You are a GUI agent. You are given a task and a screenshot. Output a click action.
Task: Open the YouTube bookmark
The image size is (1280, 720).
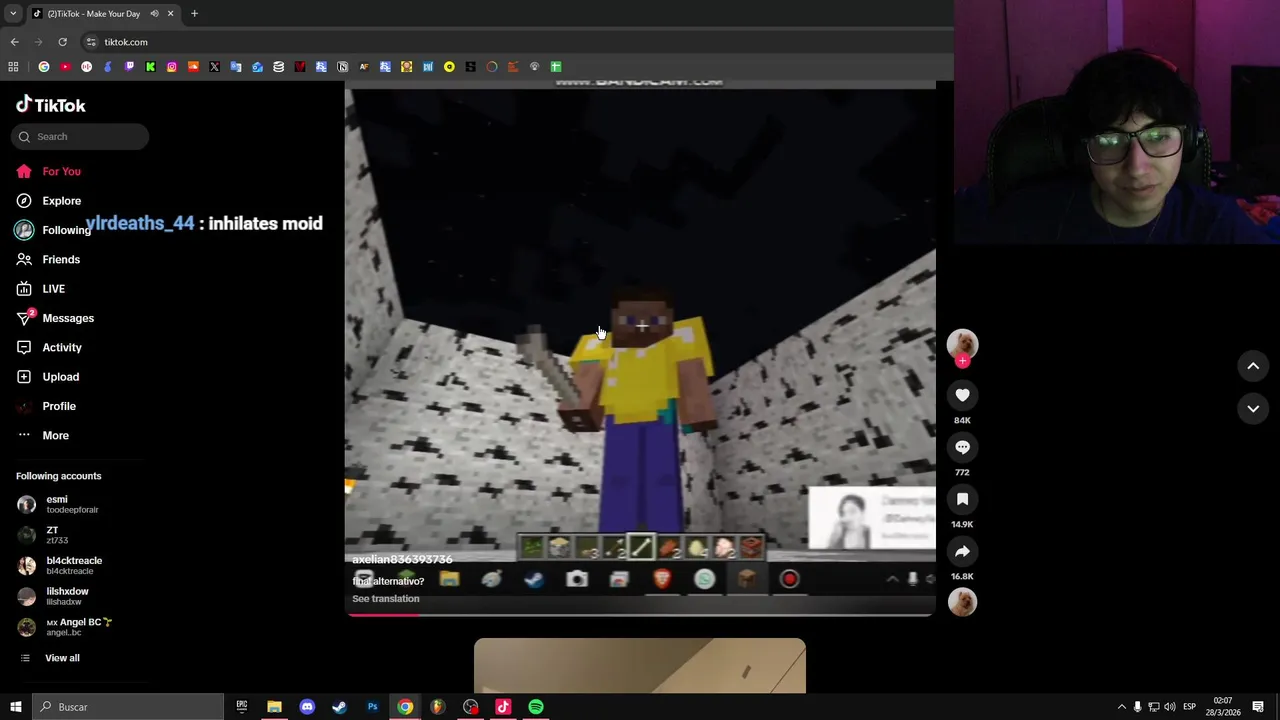65,67
